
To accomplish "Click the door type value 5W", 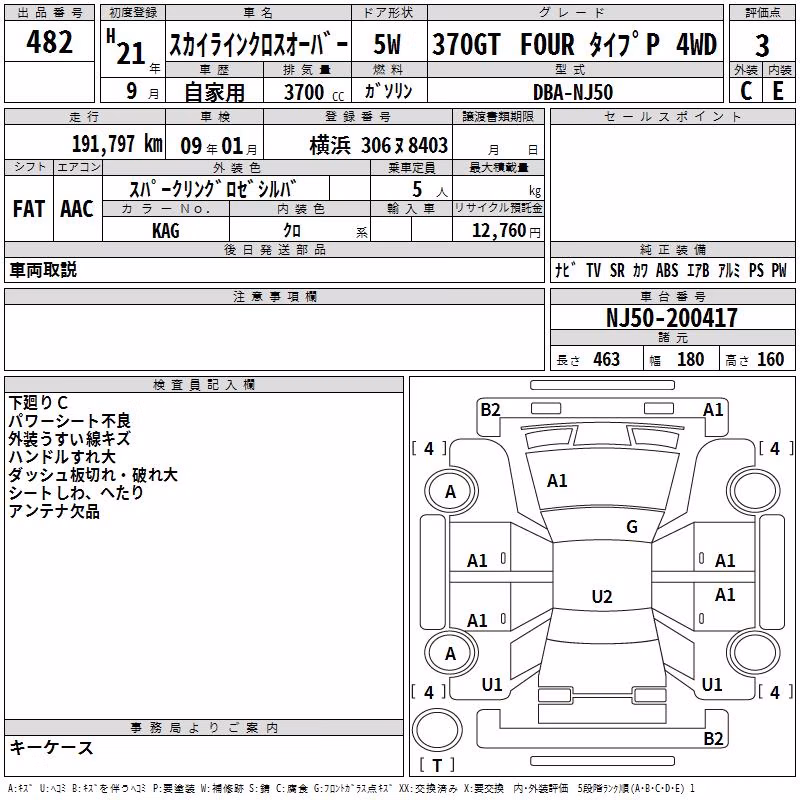I will point(387,44).
